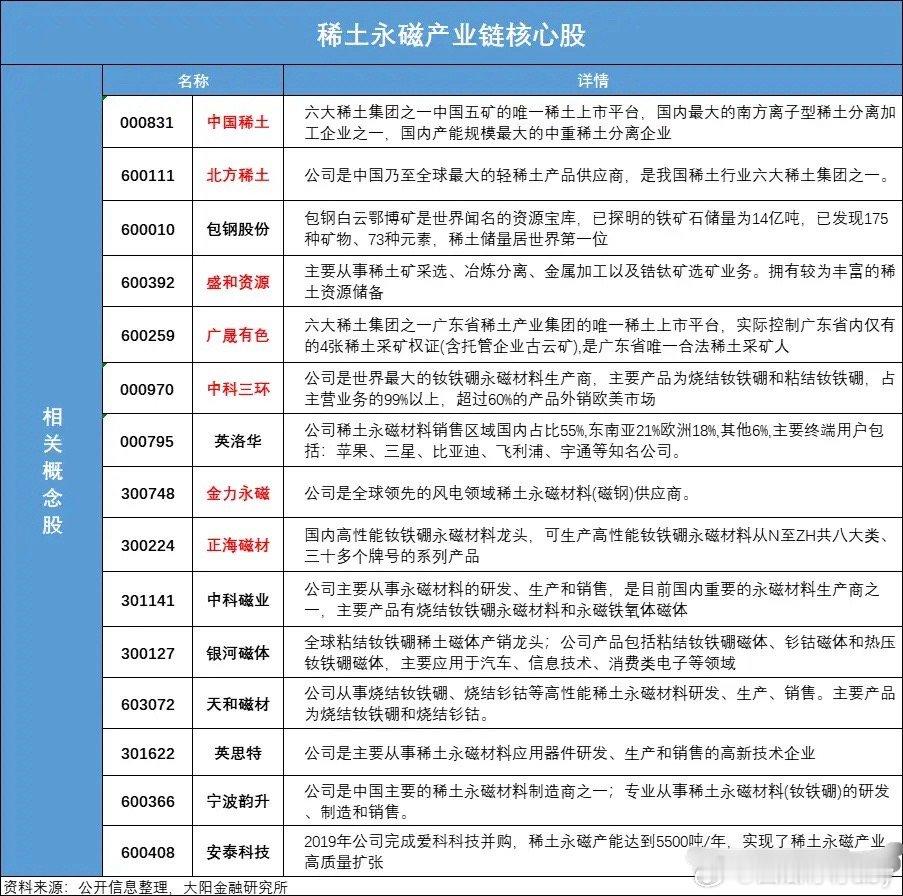Click the 中科磁业 details about 永磁铁氧体磁体

coord(592,599)
